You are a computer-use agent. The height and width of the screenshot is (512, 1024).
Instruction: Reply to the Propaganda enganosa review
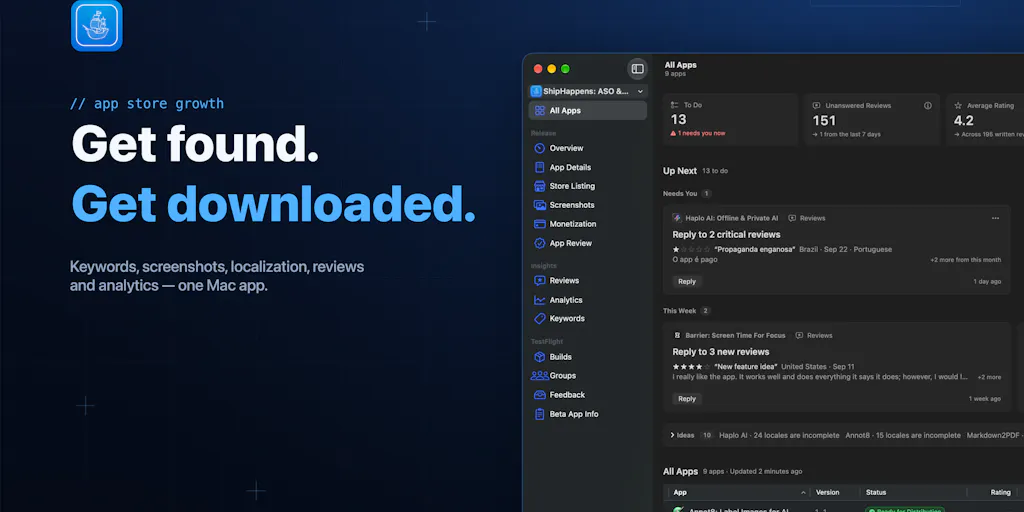click(687, 281)
